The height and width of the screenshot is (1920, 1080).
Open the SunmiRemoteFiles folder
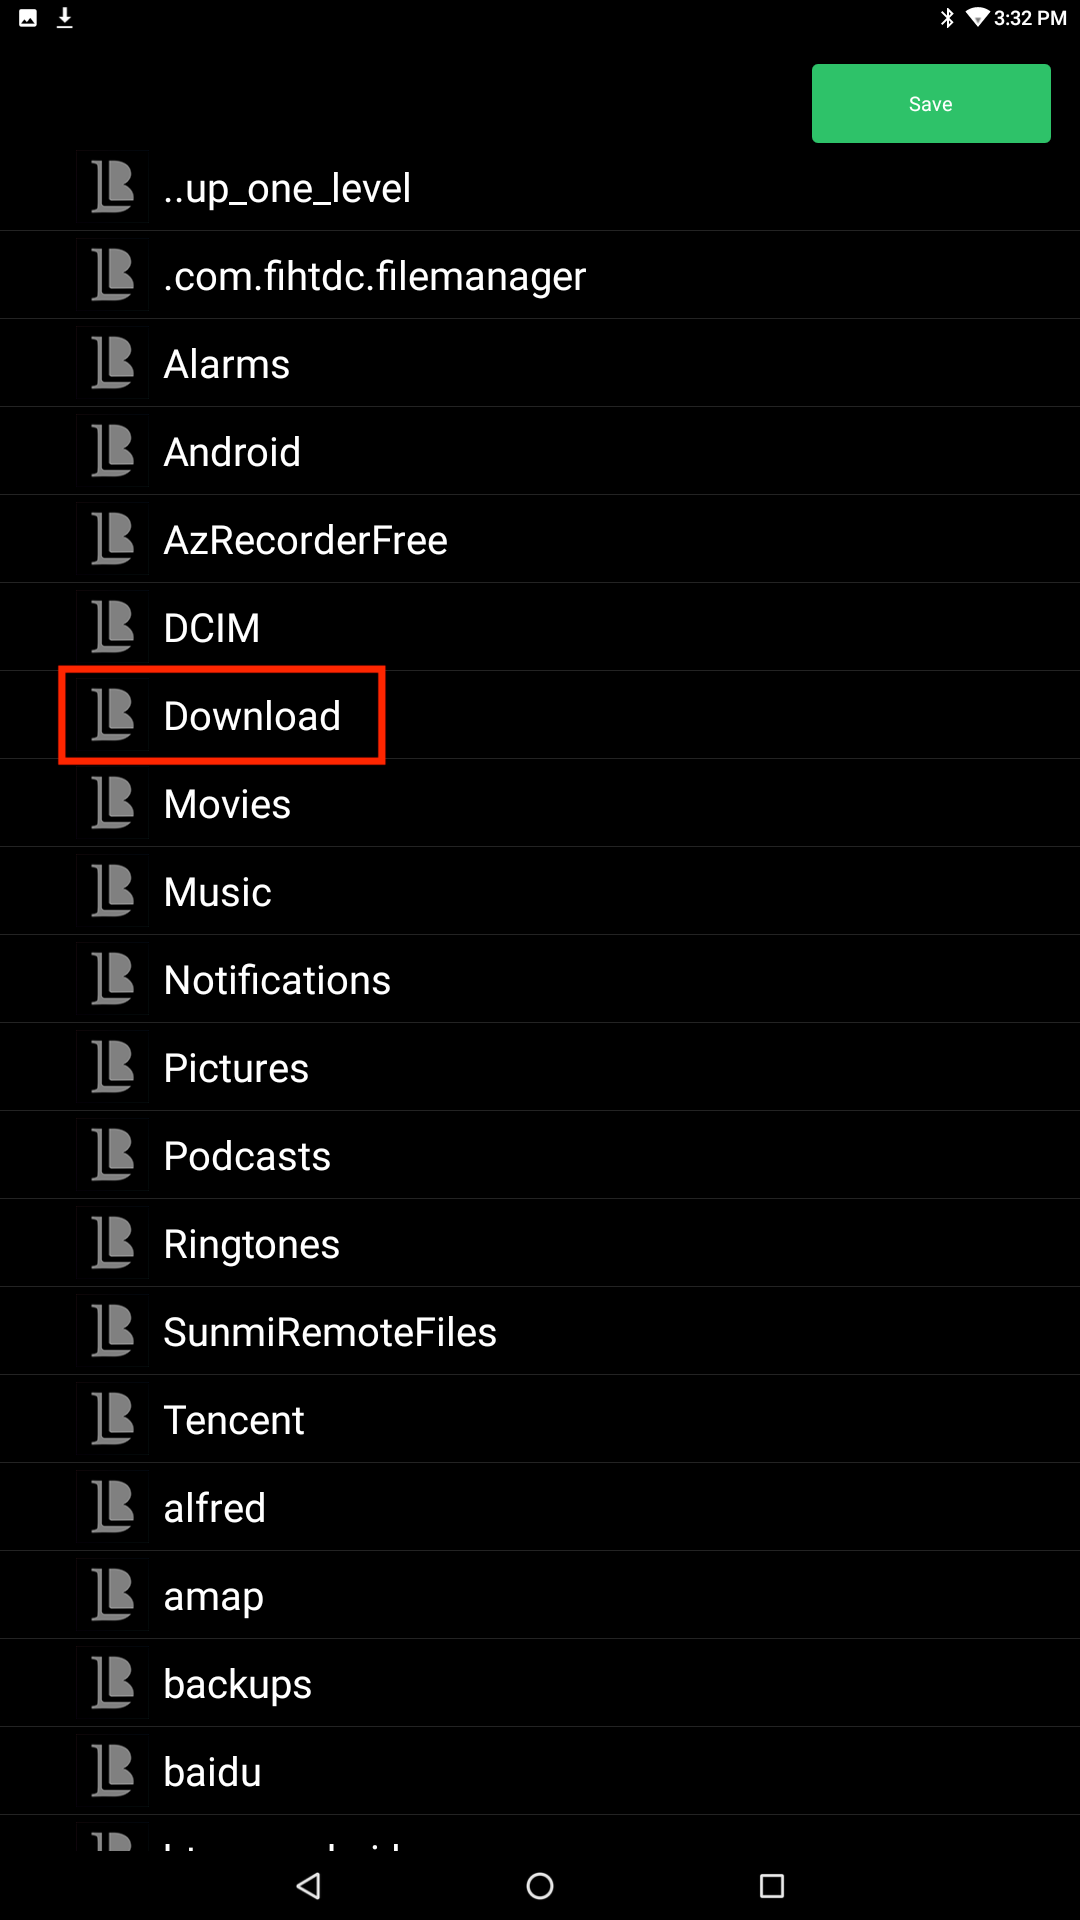click(x=540, y=1331)
